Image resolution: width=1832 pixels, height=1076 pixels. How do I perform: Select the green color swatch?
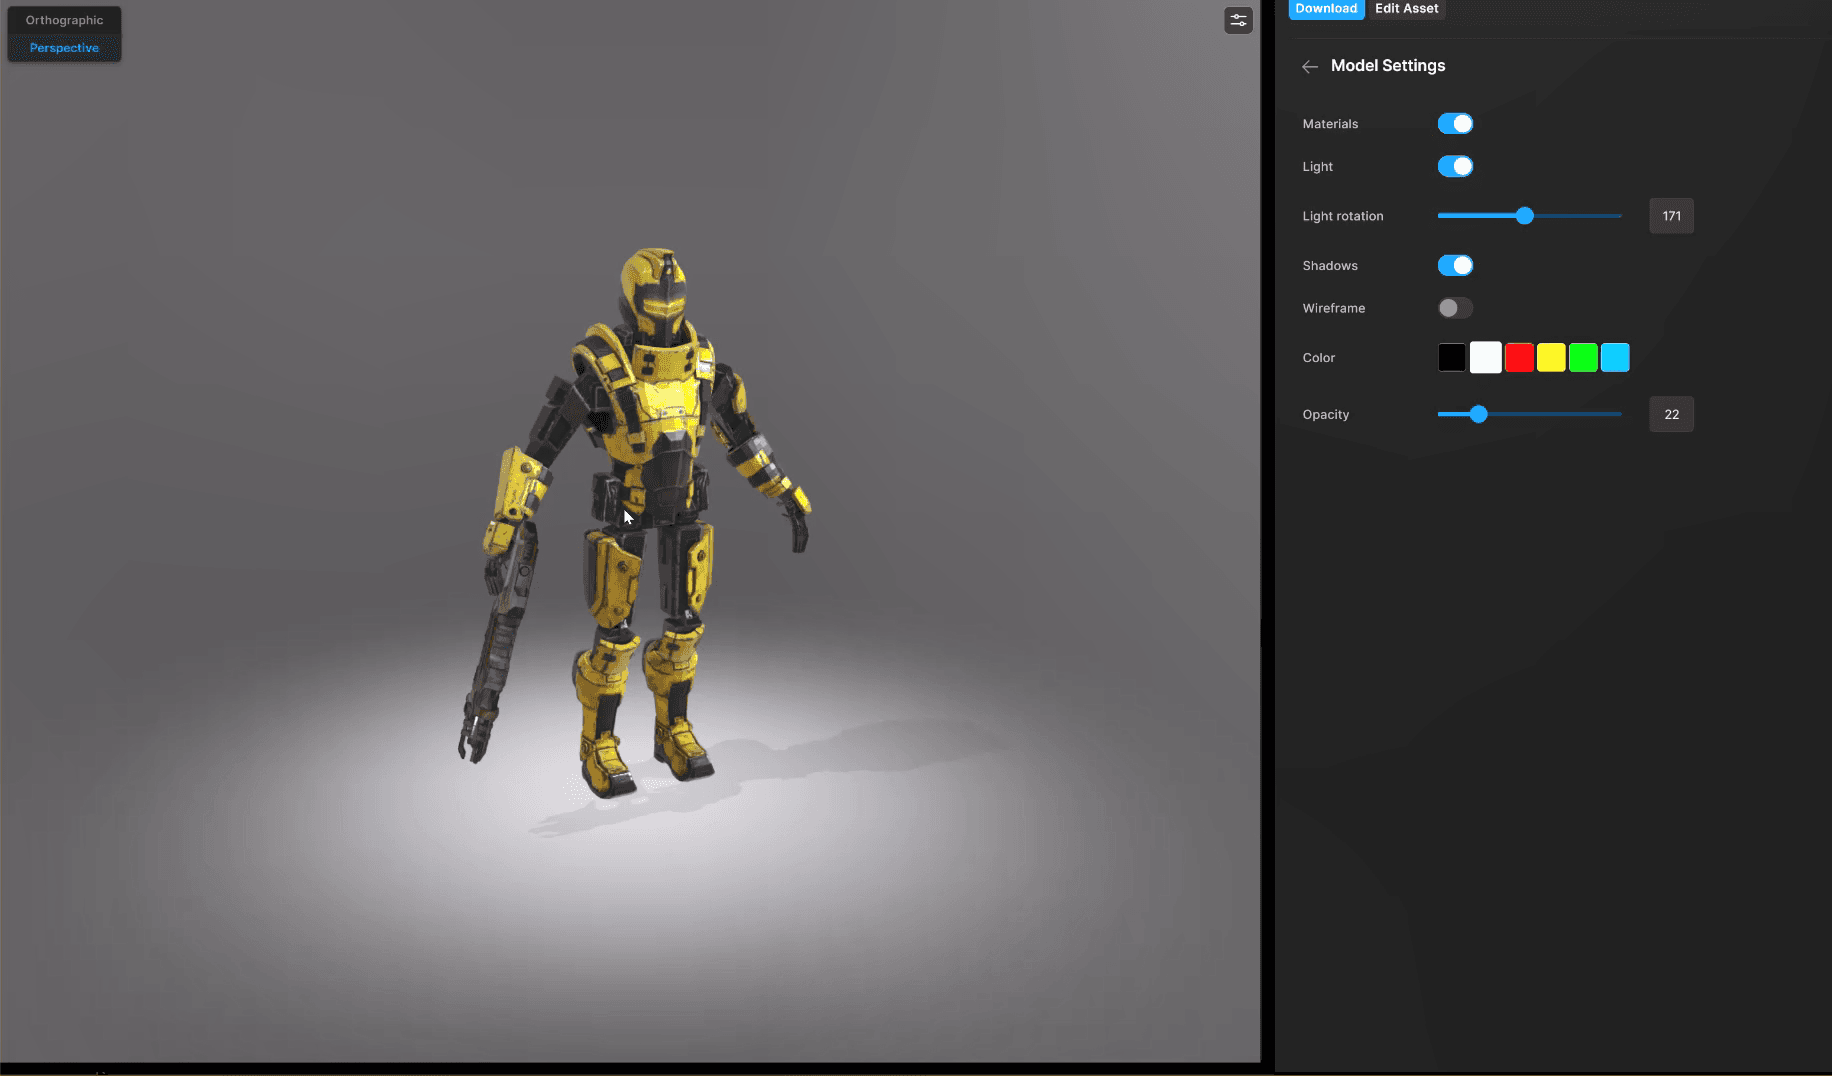pos(1583,357)
